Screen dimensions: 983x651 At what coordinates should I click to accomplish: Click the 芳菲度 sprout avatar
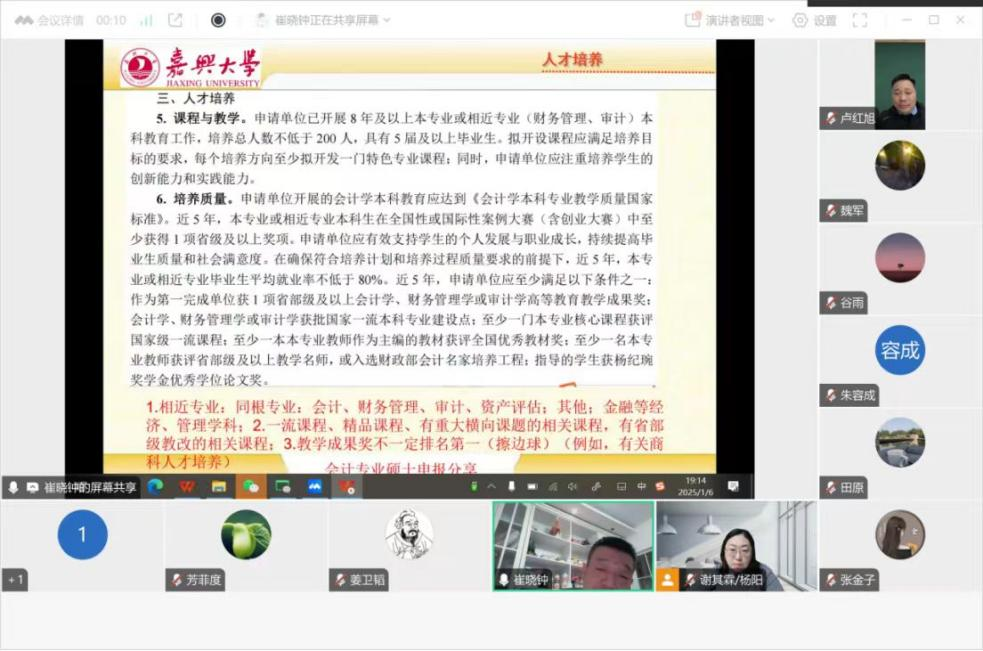(246, 534)
